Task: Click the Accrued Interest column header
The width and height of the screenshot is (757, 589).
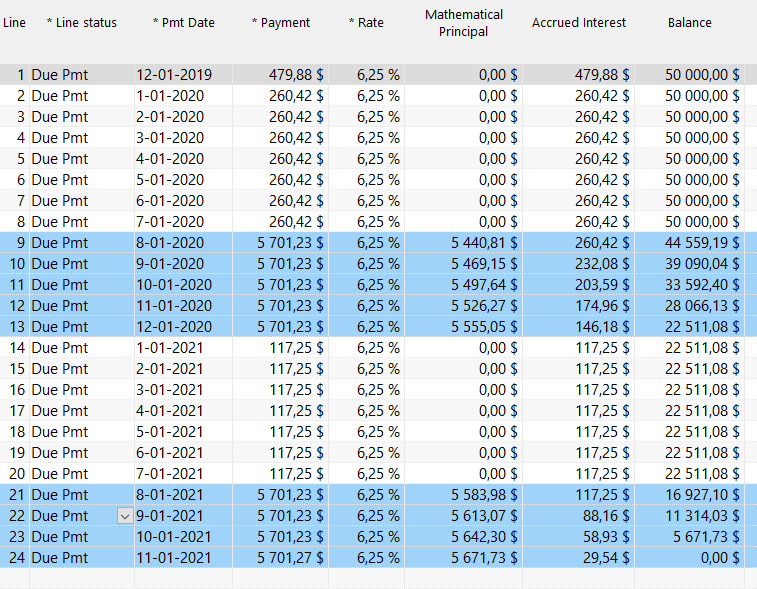Action: coord(578,23)
